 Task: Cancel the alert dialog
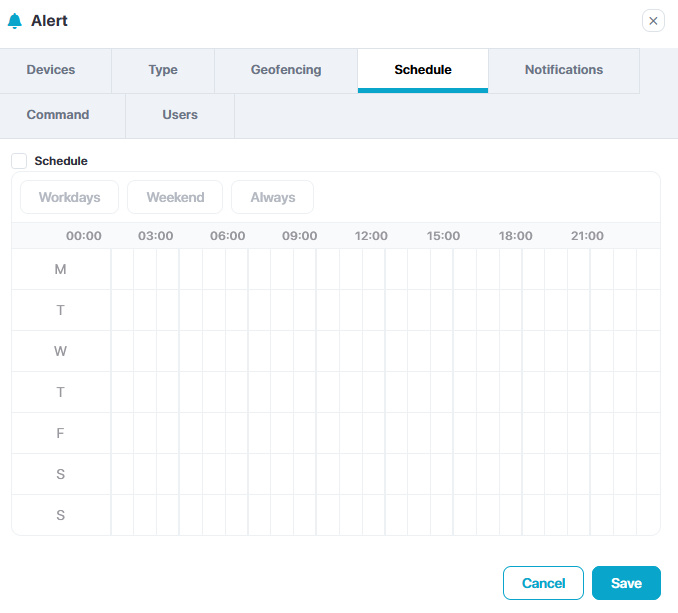[544, 583]
